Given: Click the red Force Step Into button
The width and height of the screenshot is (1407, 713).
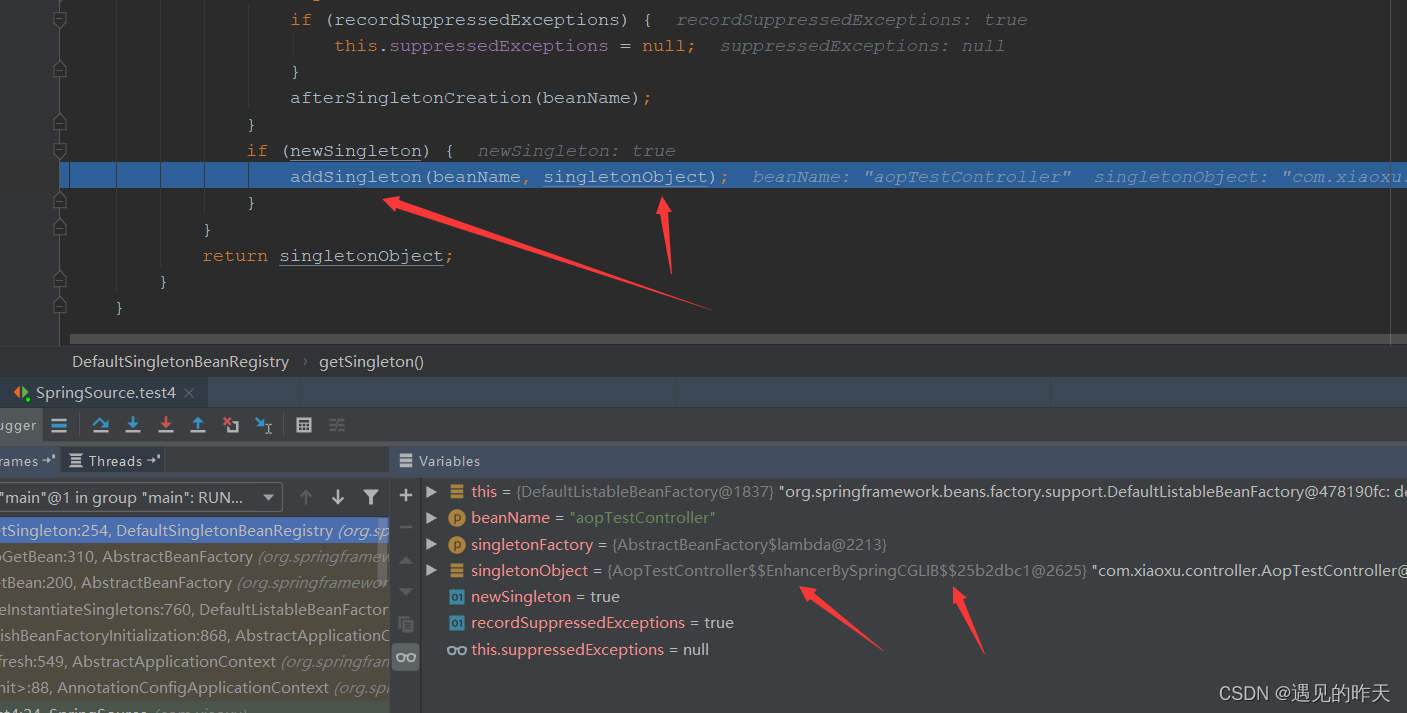Looking at the screenshot, I should click(166, 425).
